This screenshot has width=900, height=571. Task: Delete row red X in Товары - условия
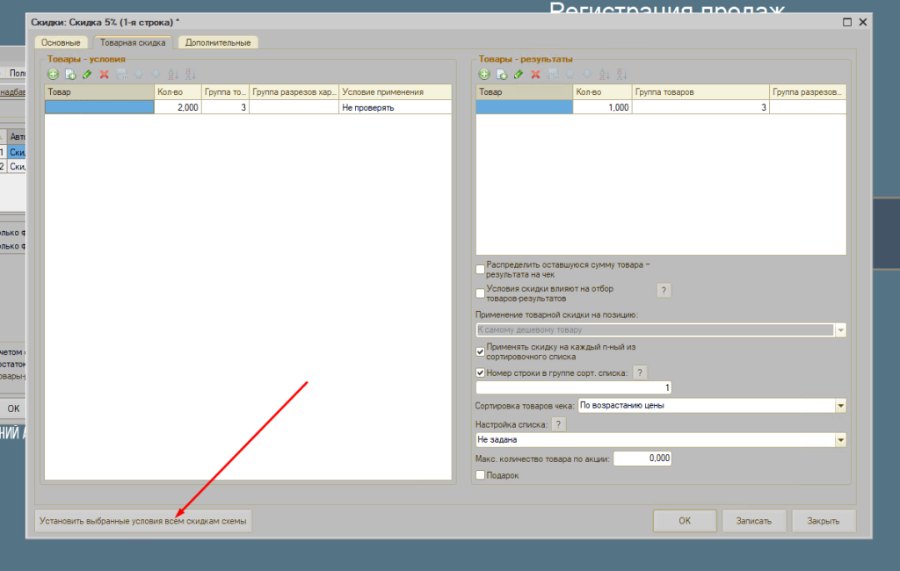[104, 75]
